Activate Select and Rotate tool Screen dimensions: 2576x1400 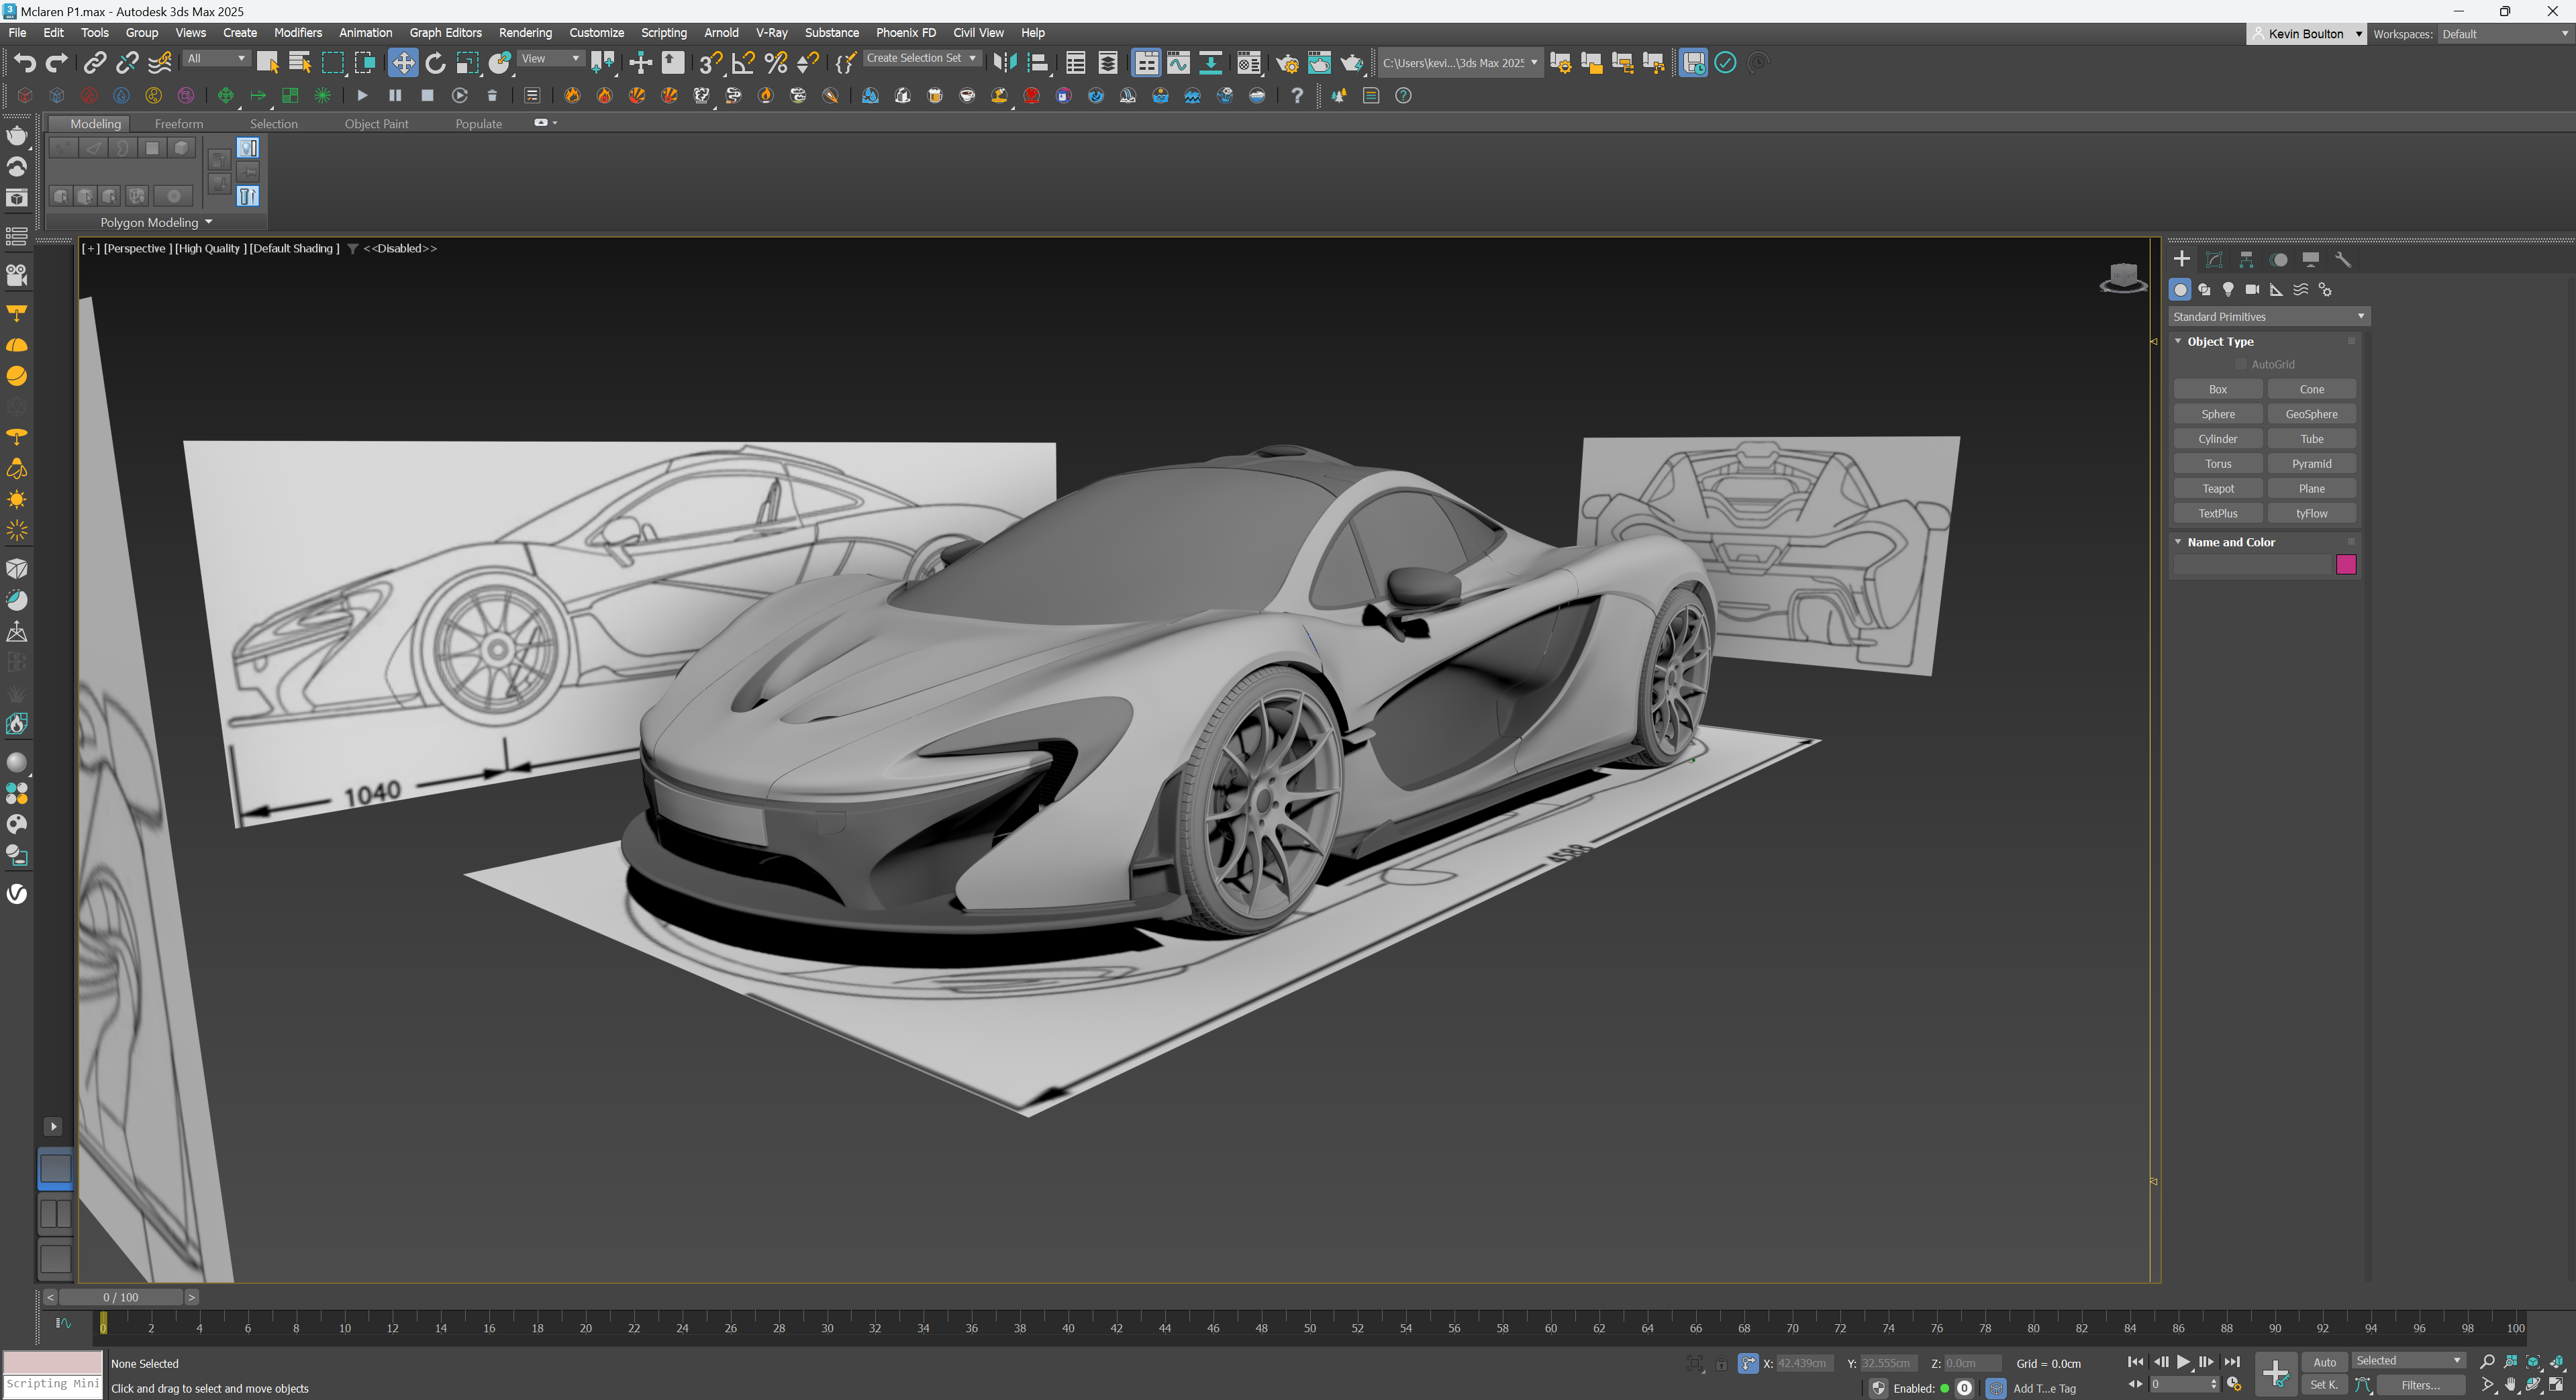click(435, 63)
